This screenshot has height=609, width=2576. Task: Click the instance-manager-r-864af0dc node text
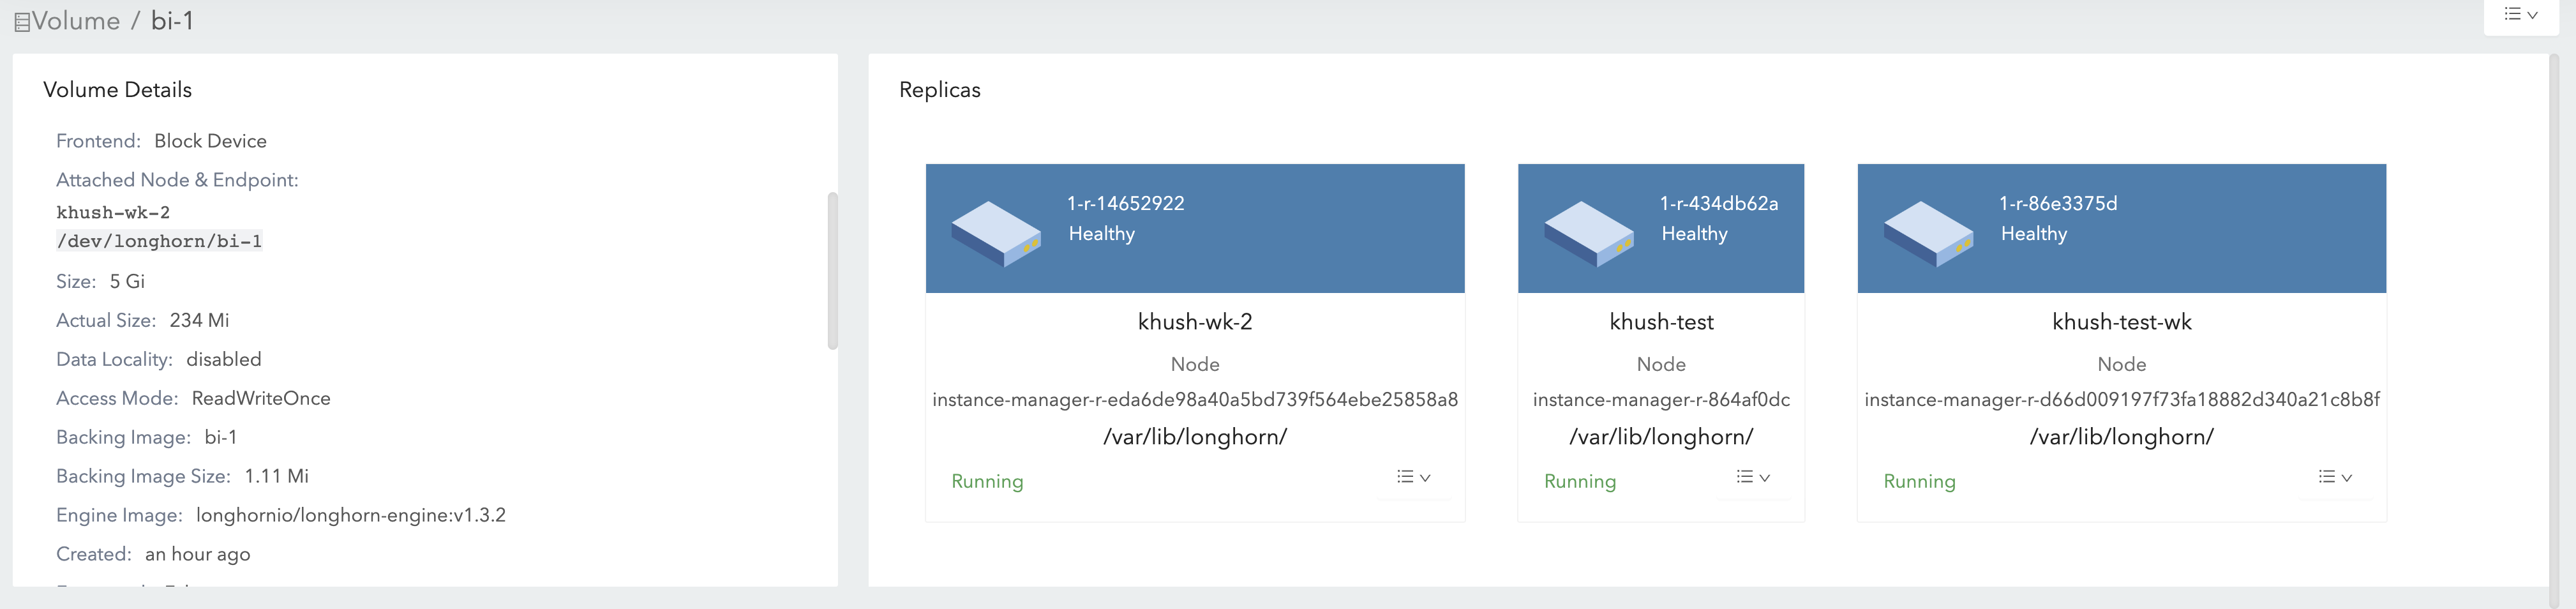(1661, 399)
